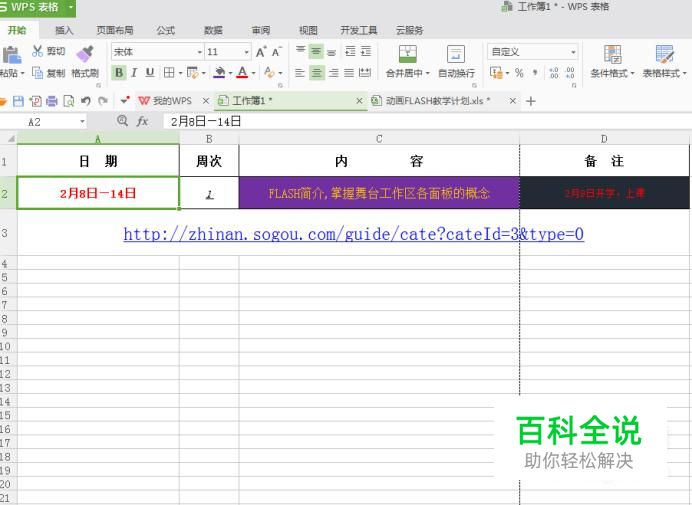Open the font size 11 dropdown

point(246,52)
